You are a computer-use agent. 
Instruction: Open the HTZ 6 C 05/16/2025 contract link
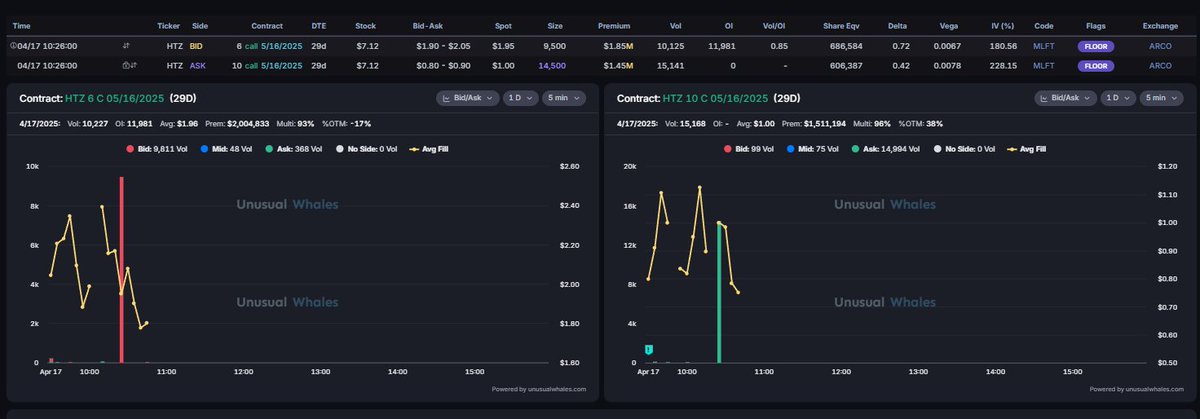(117, 99)
